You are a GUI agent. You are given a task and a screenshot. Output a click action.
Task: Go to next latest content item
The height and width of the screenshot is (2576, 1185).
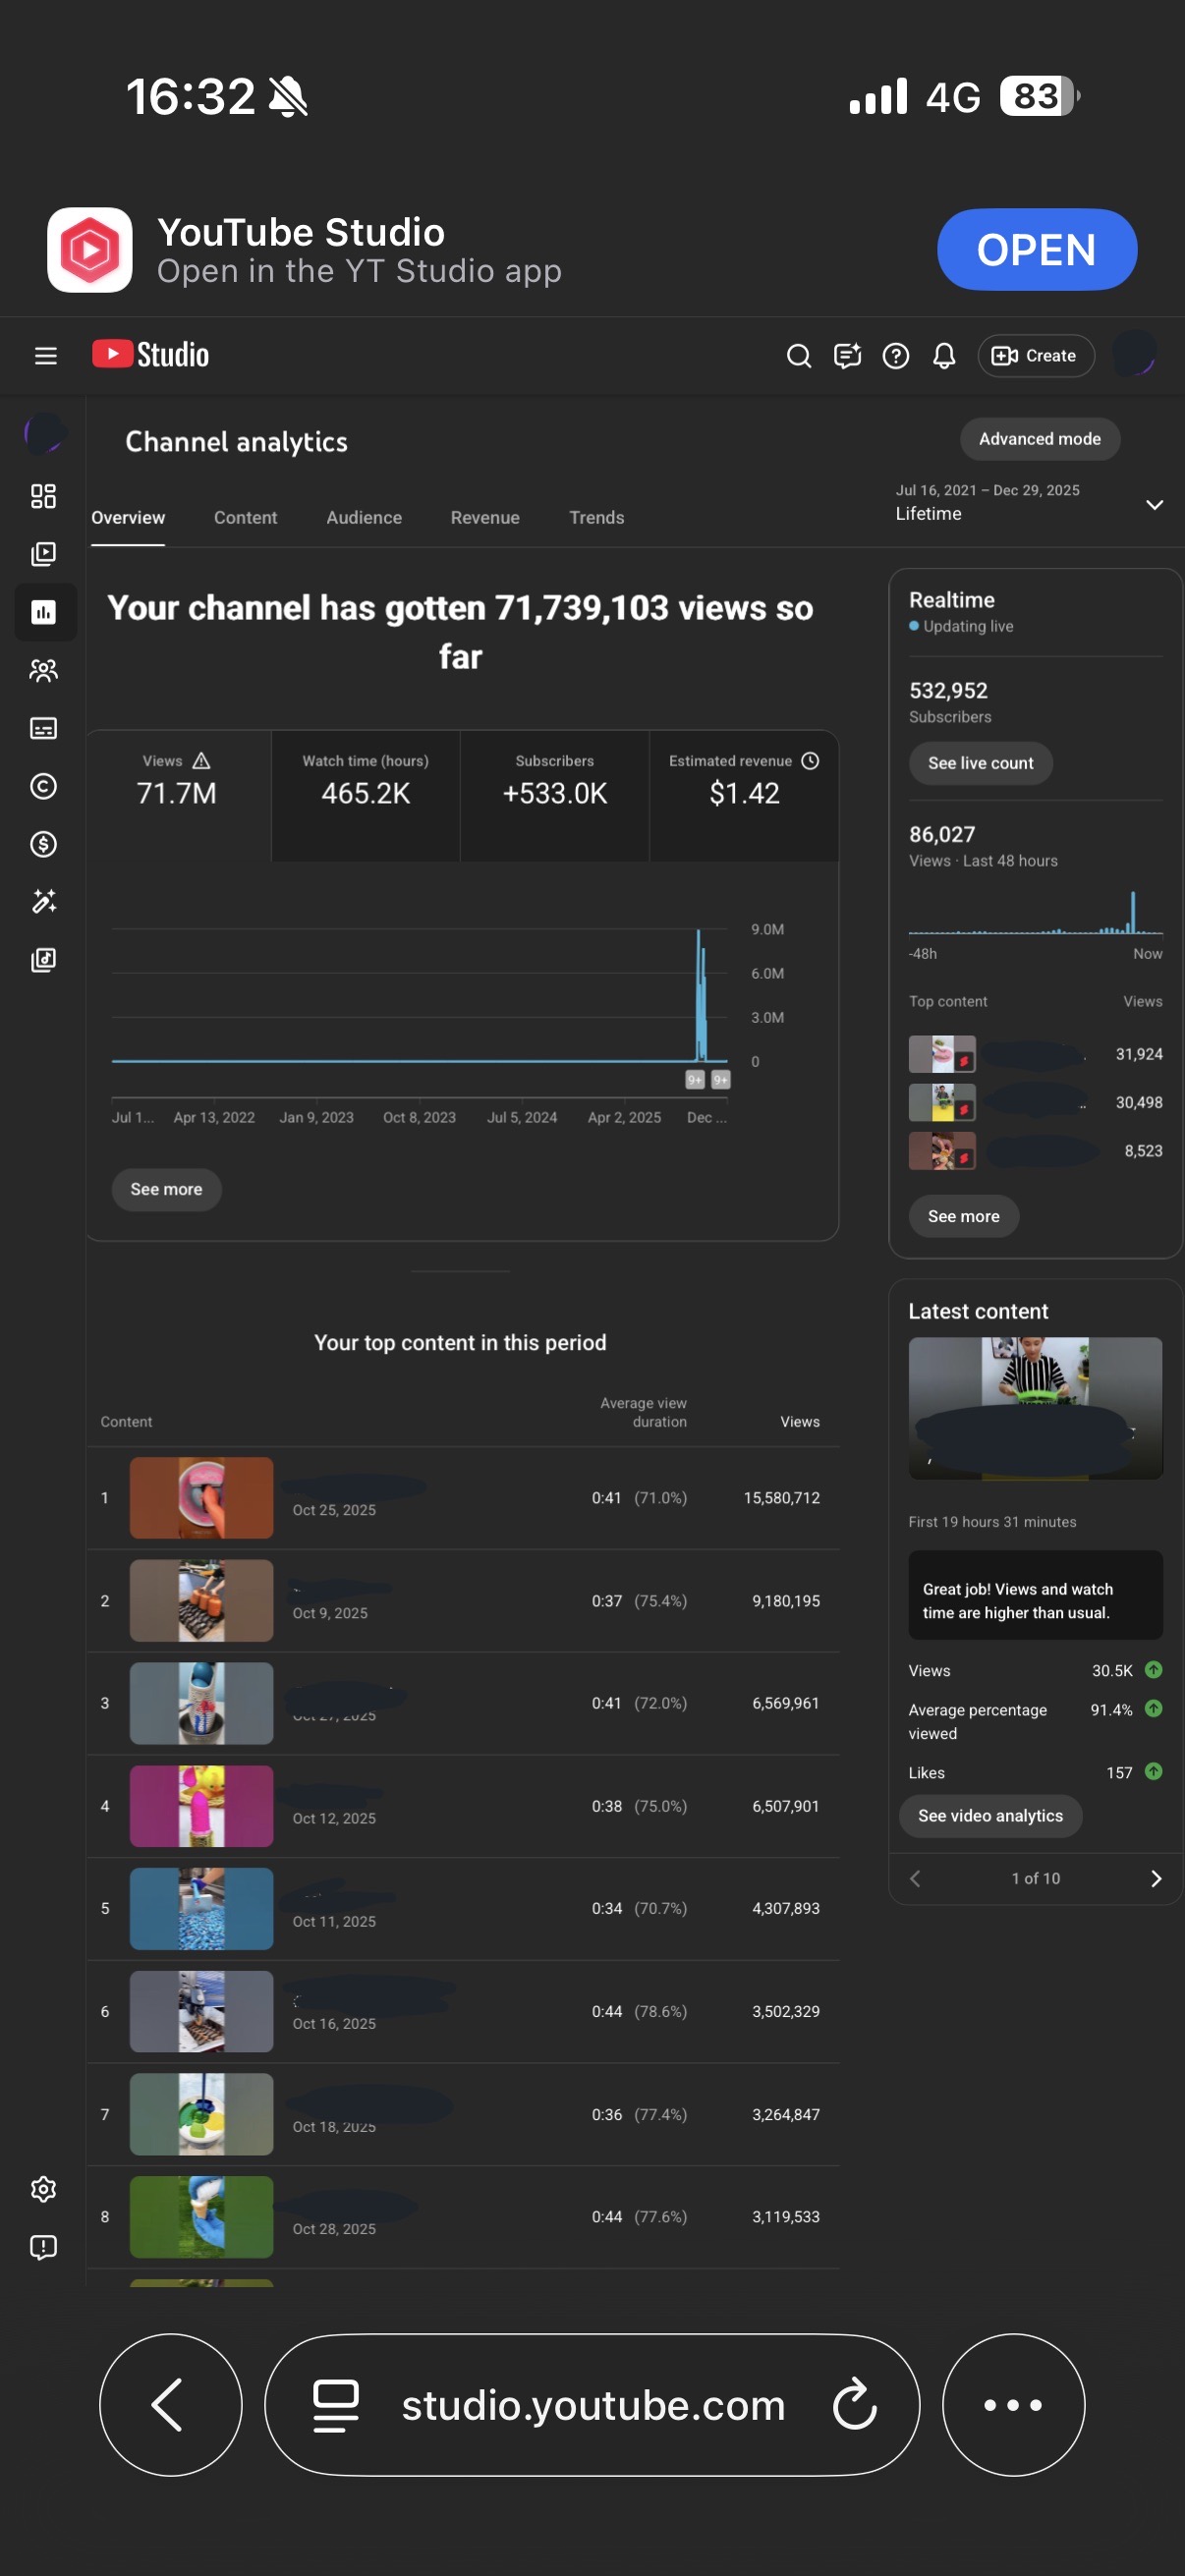1155,1878
